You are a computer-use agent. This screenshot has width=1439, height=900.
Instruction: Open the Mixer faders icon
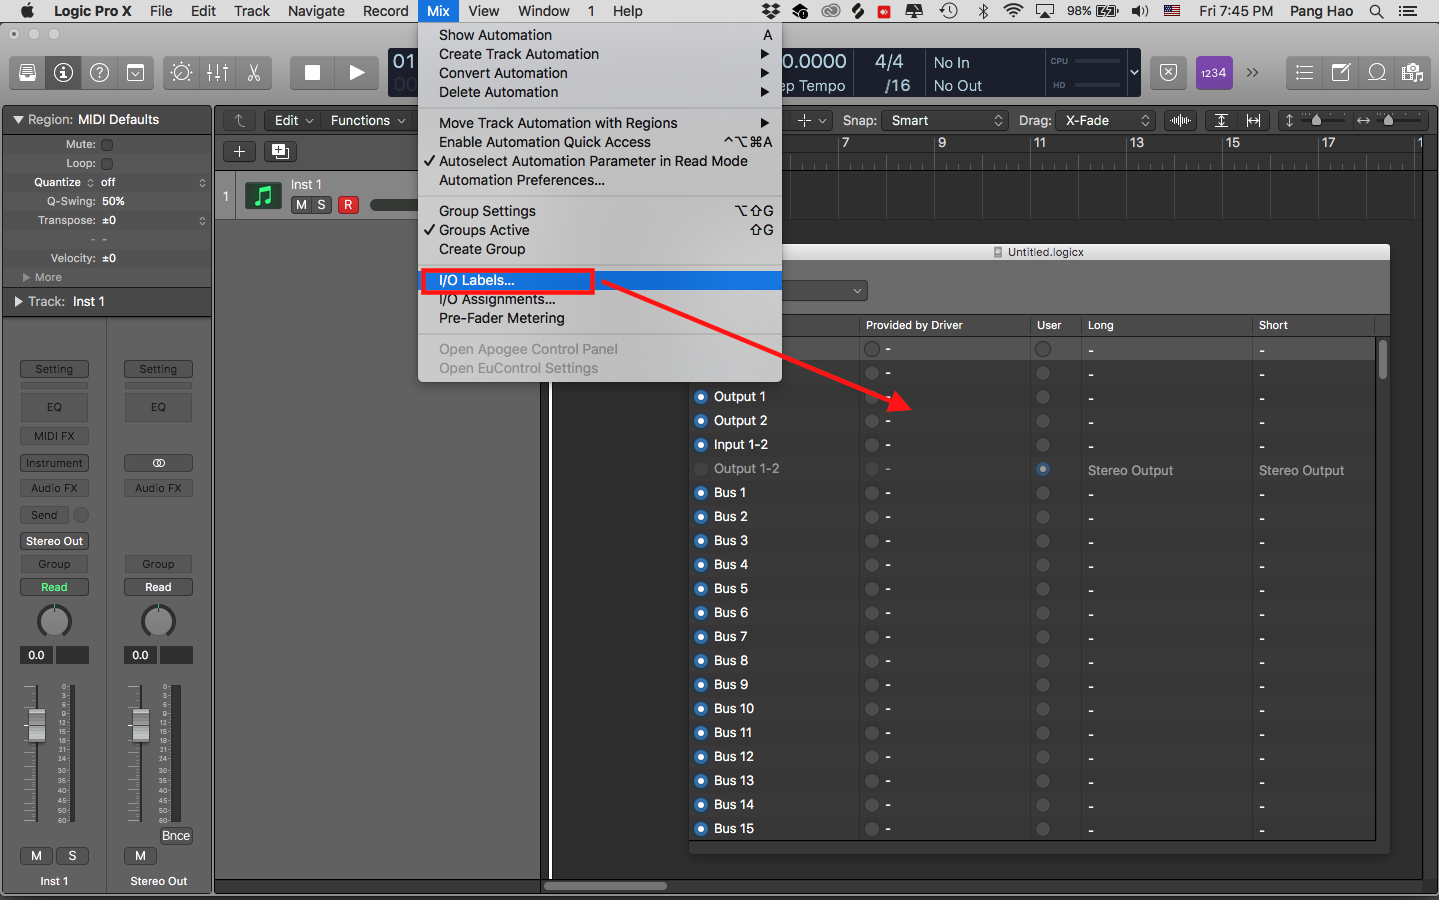pos(217,72)
